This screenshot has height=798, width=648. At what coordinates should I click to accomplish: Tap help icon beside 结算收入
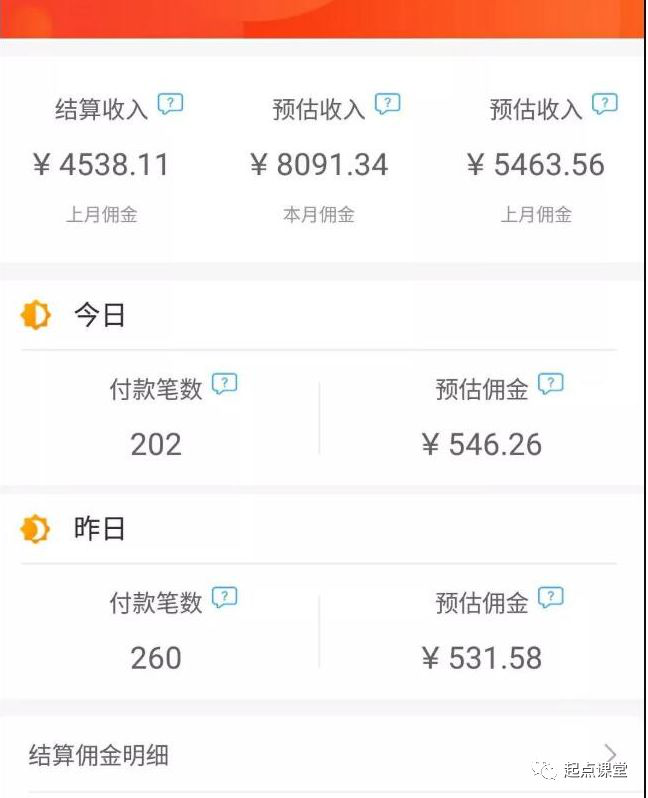pos(170,104)
